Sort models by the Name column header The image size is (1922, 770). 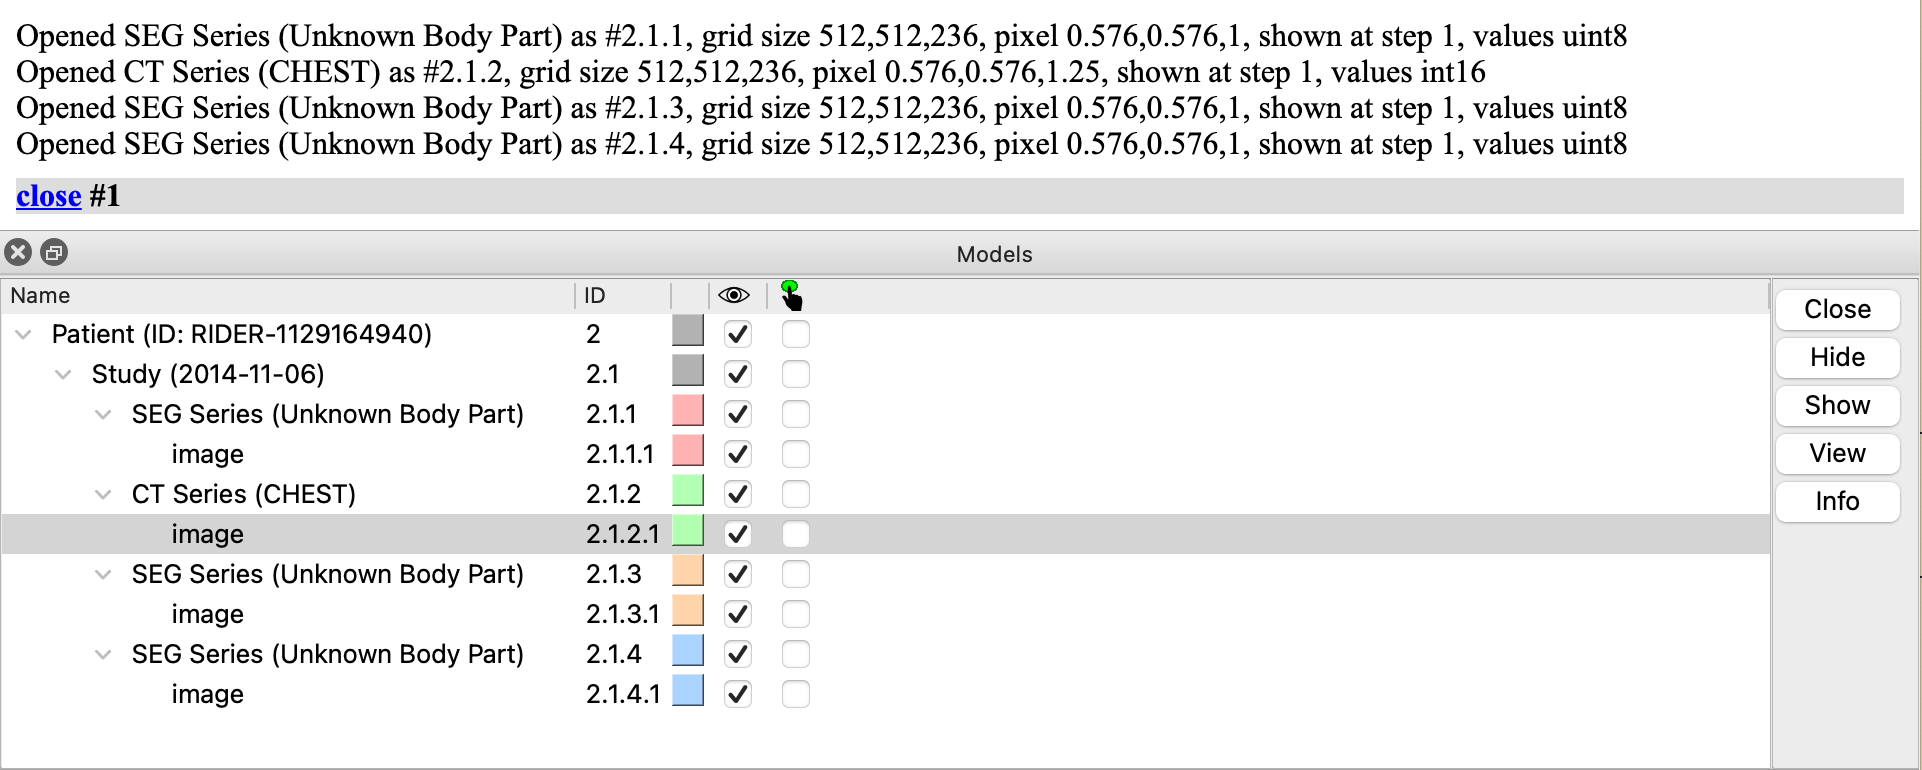point(40,295)
